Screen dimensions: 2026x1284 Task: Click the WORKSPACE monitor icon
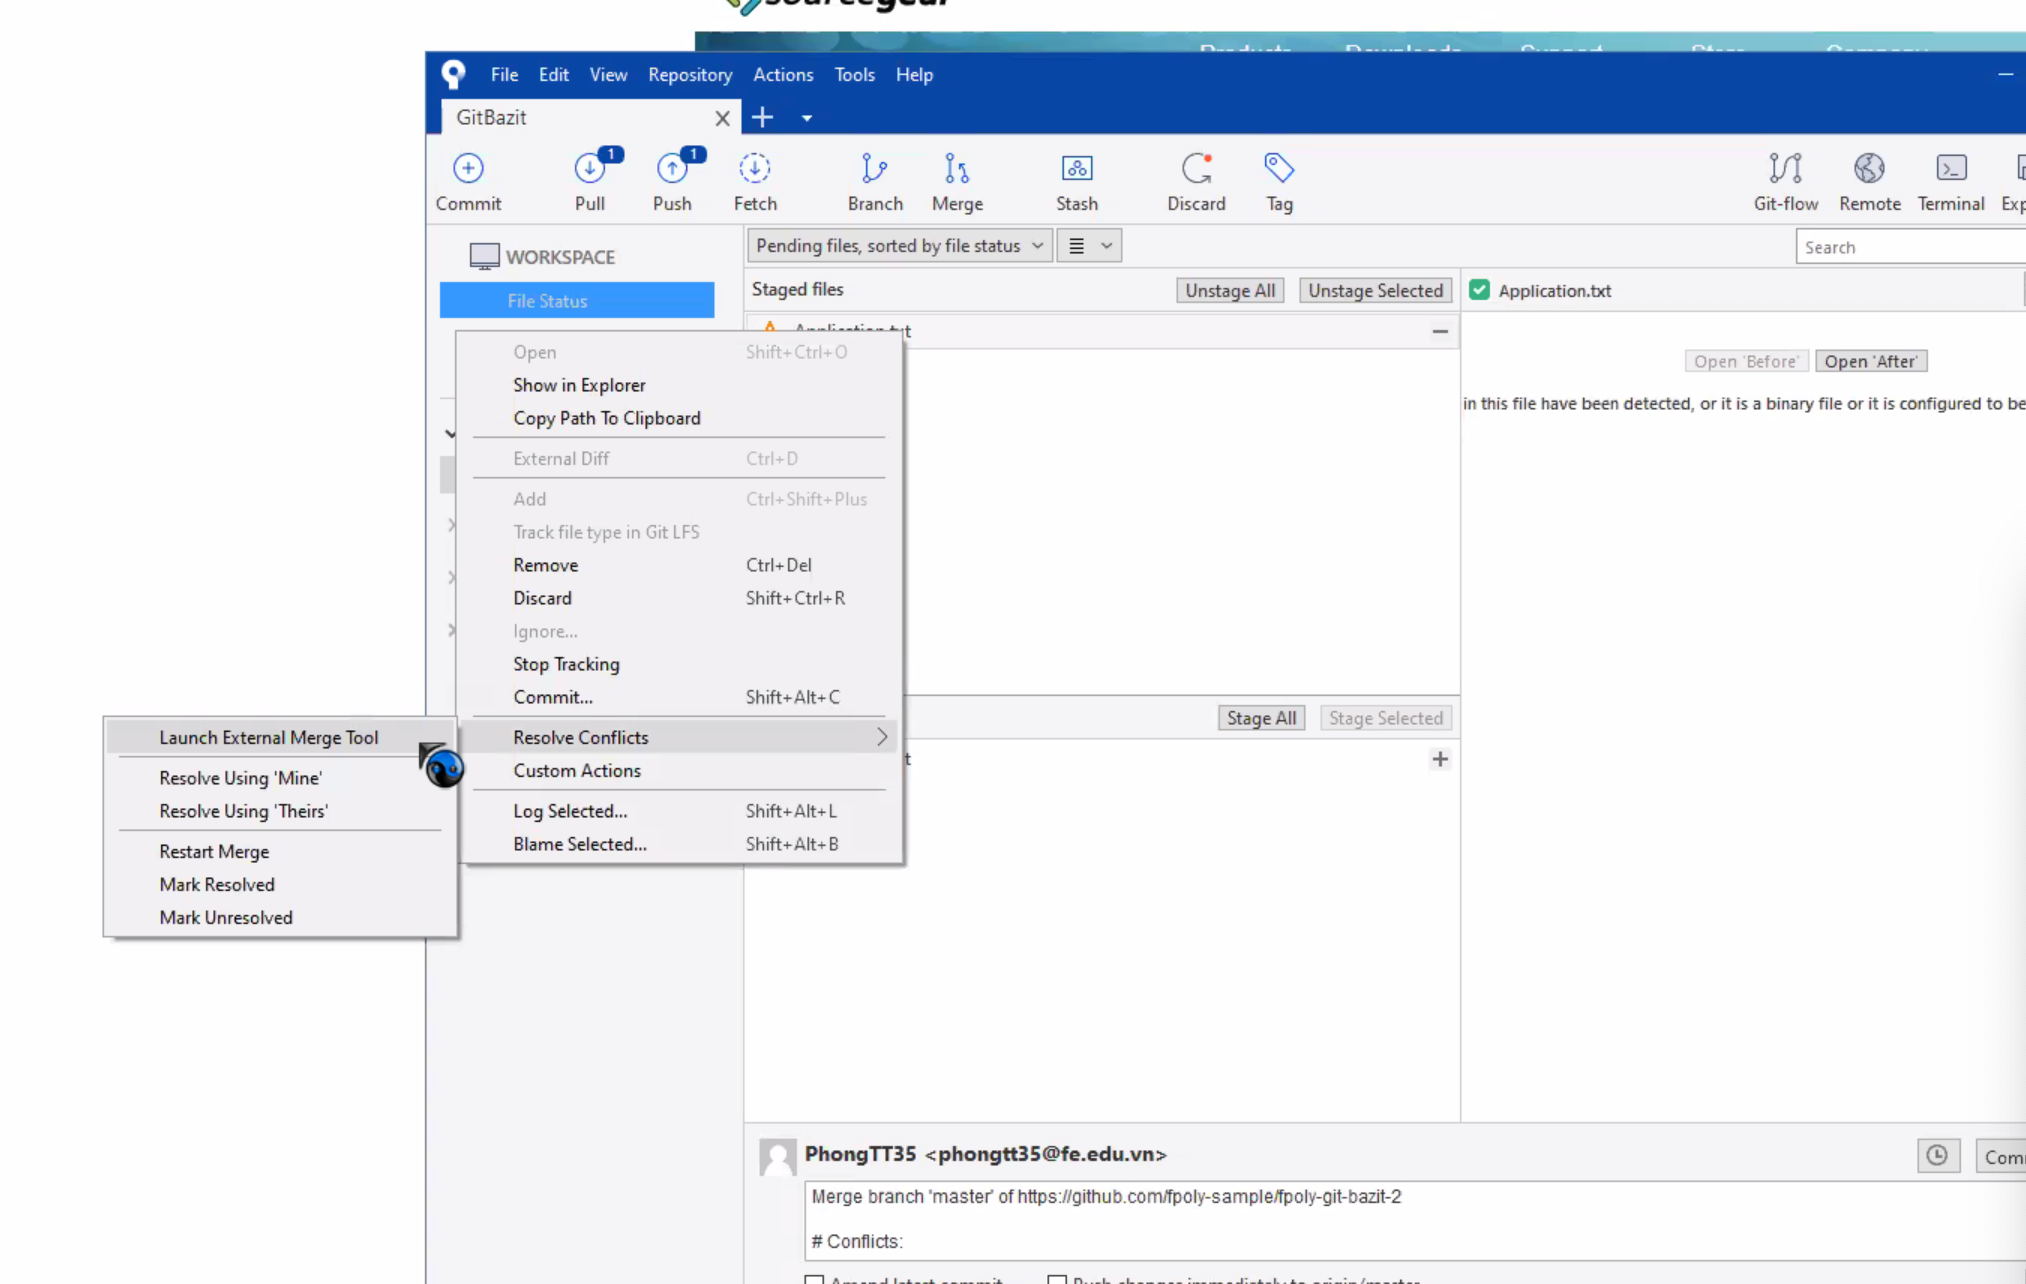[484, 257]
